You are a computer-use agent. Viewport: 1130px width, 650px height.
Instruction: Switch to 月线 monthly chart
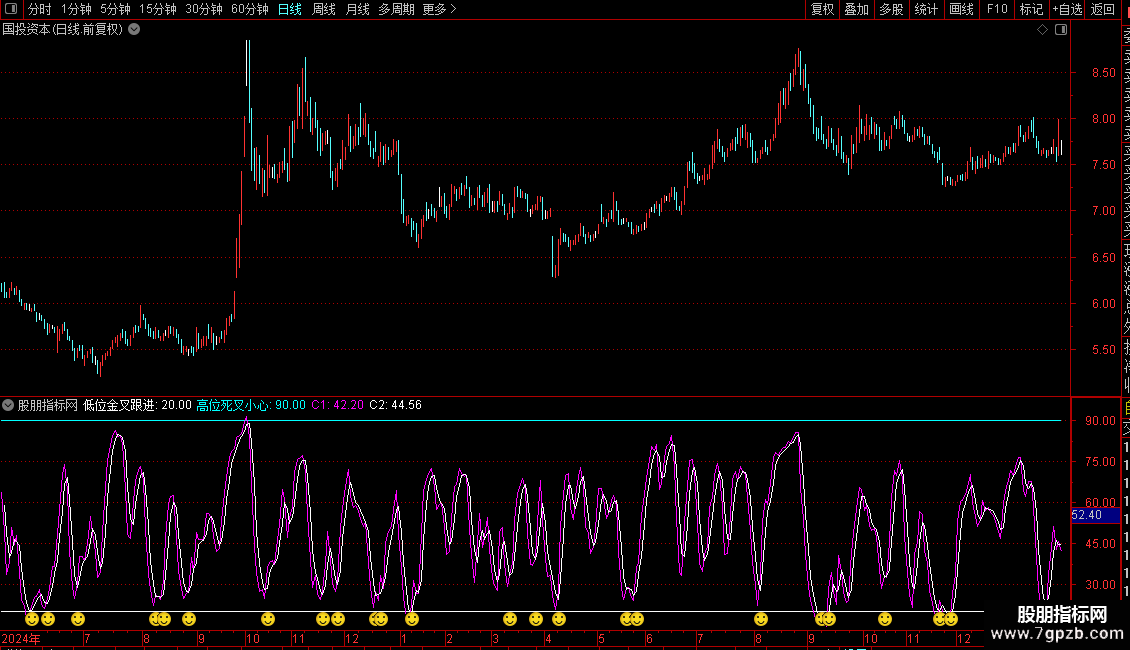click(357, 9)
